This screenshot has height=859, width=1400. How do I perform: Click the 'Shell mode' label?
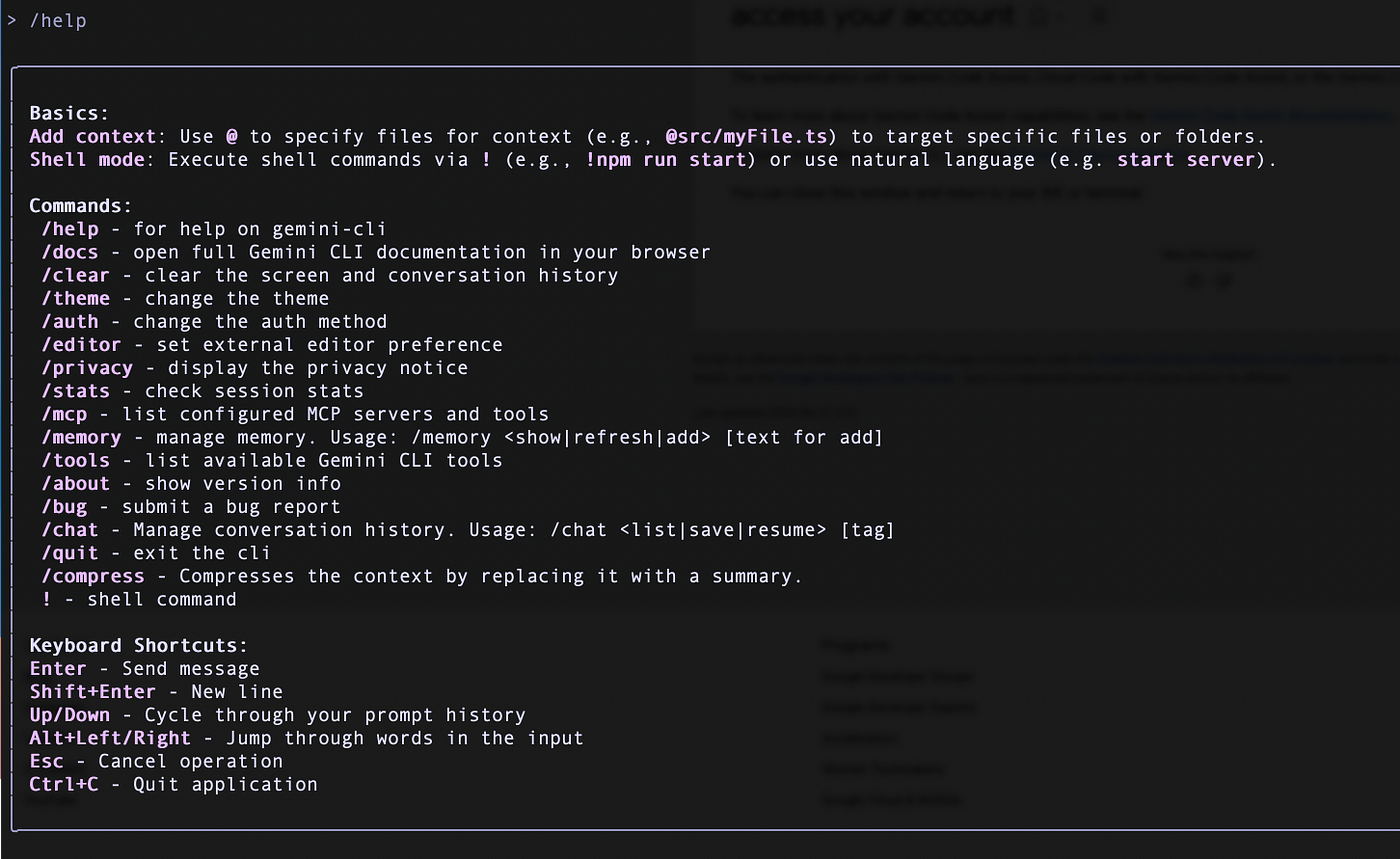87,159
